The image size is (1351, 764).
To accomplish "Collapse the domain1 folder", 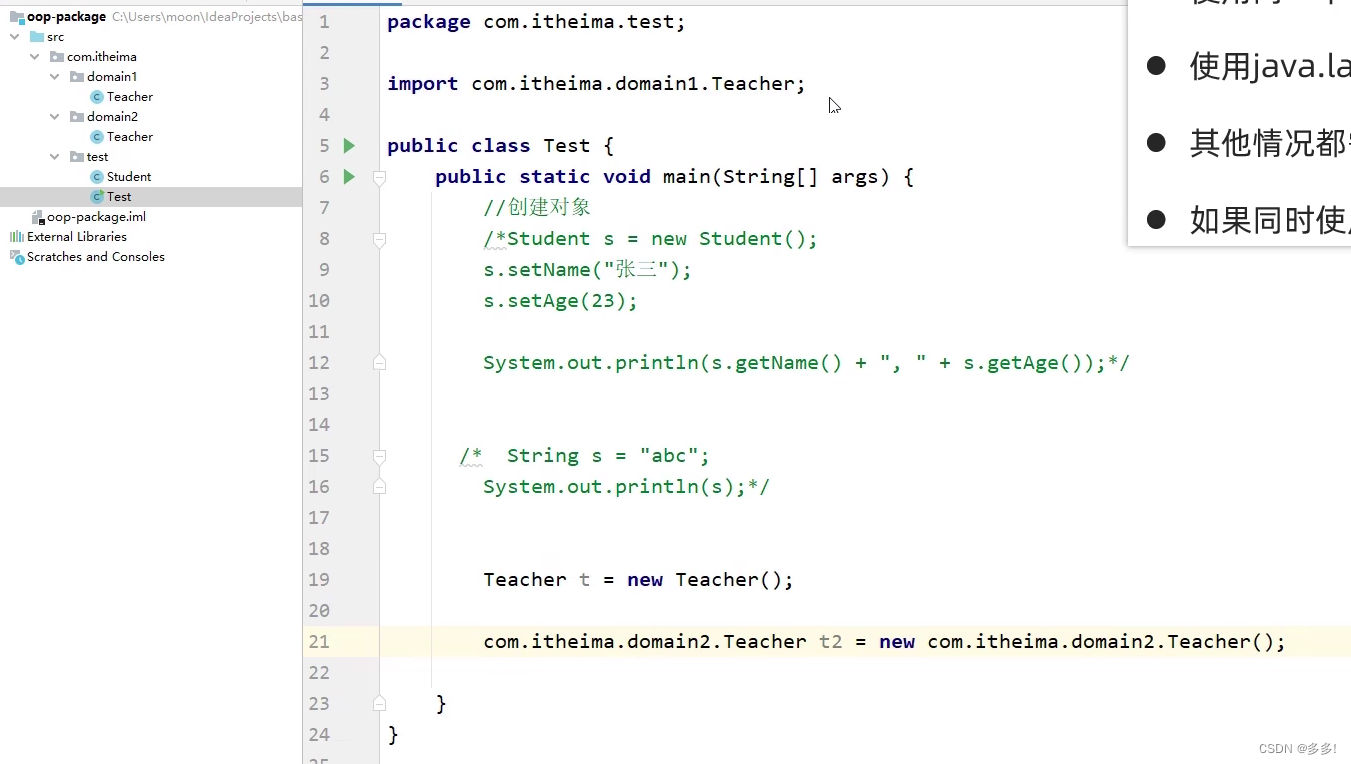I will [55, 76].
